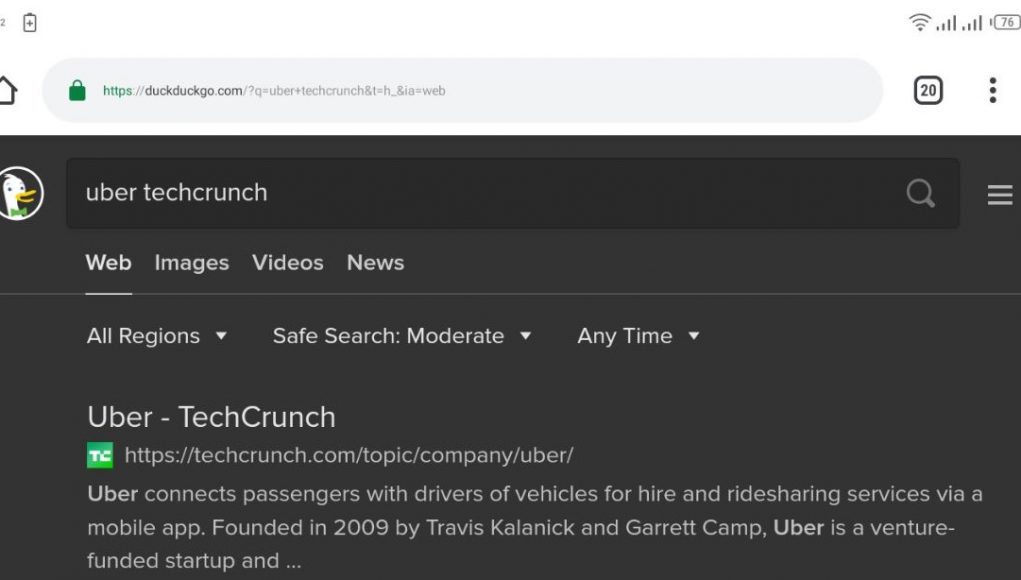
Task: Switch to the Images tab
Action: pyautogui.click(x=191, y=262)
